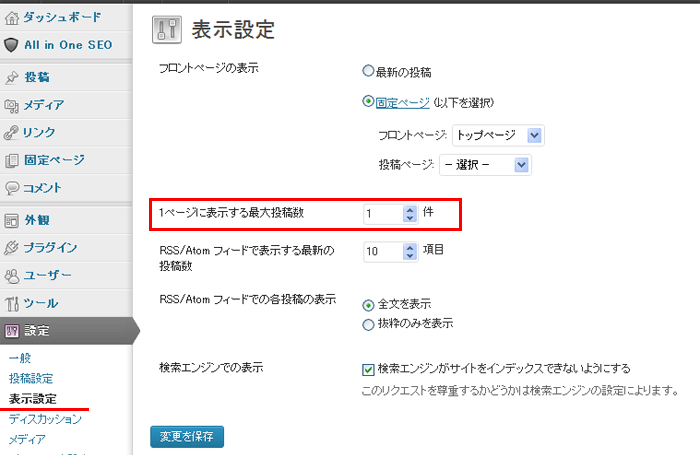Click the RSS feed item count field
The width and height of the screenshot is (700, 455).
tap(382, 252)
